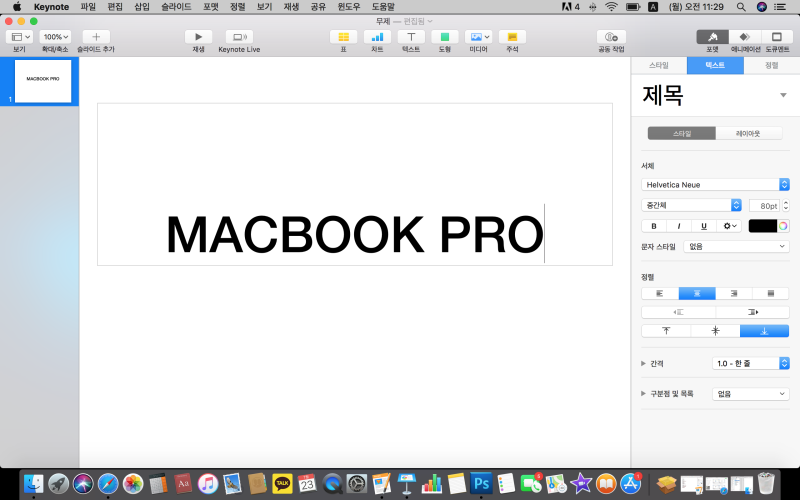This screenshot has width=800, height=500.
Task: Toggle underline with the U button
Action: pyautogui.click(x=704, y=226)
